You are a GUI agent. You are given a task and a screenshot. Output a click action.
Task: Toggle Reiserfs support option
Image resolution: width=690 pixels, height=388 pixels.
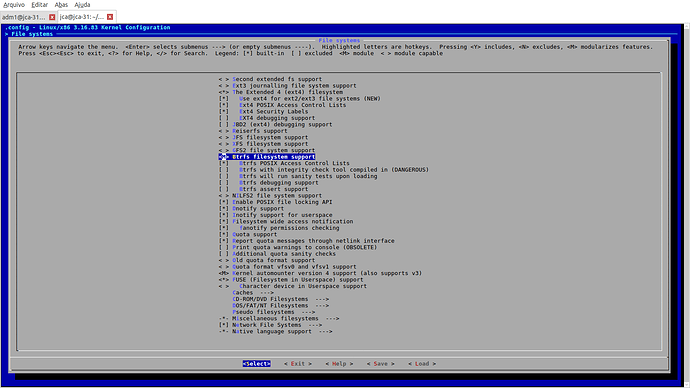coord(253,131)
